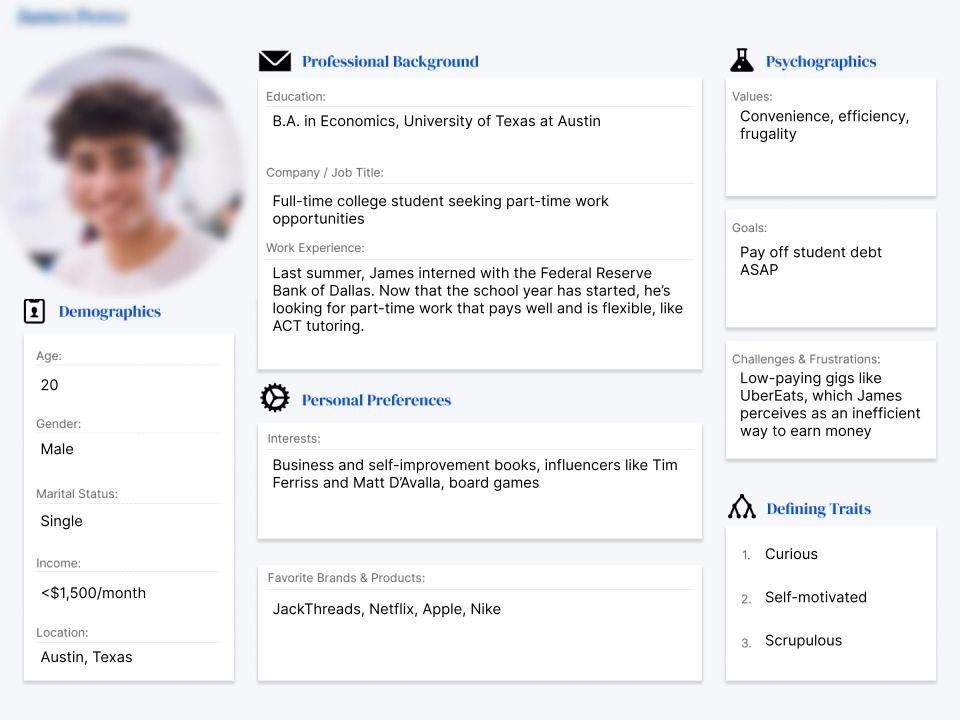Screen dimensions: 960x720
Task: Click the Work Experience: field label
Action: point(315,248)
